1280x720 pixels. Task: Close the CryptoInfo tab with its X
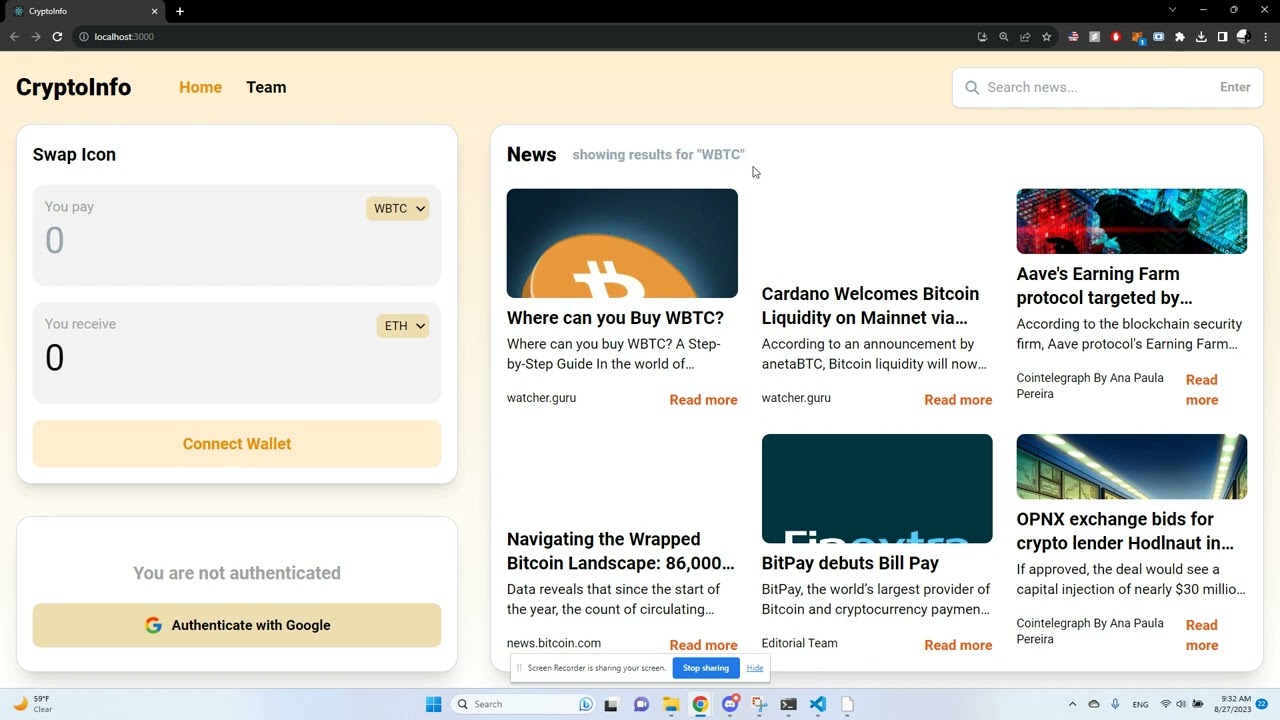coord(154,11)
